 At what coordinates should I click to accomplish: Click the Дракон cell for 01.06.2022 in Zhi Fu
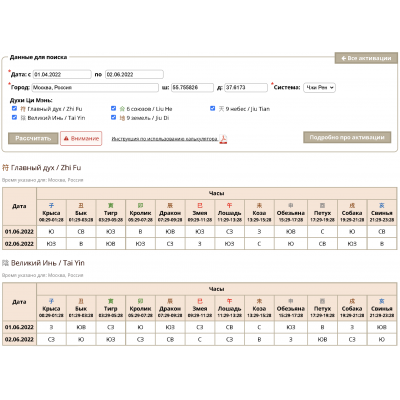click(x=170, y=232)
